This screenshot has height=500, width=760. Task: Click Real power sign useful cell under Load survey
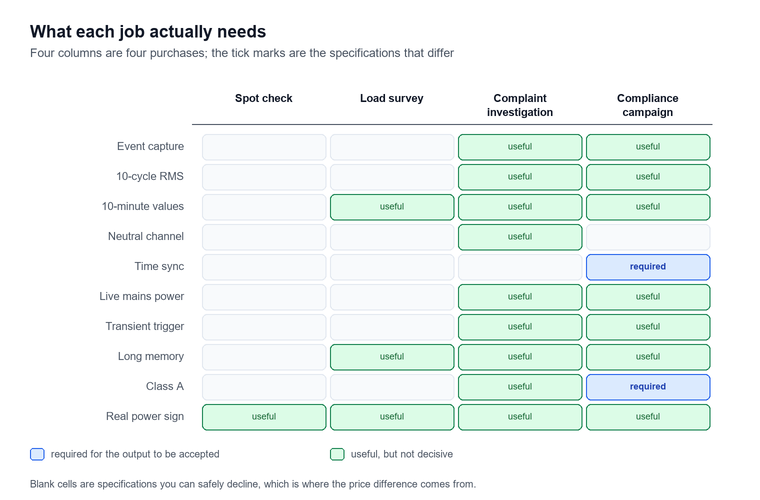[392, 417]
